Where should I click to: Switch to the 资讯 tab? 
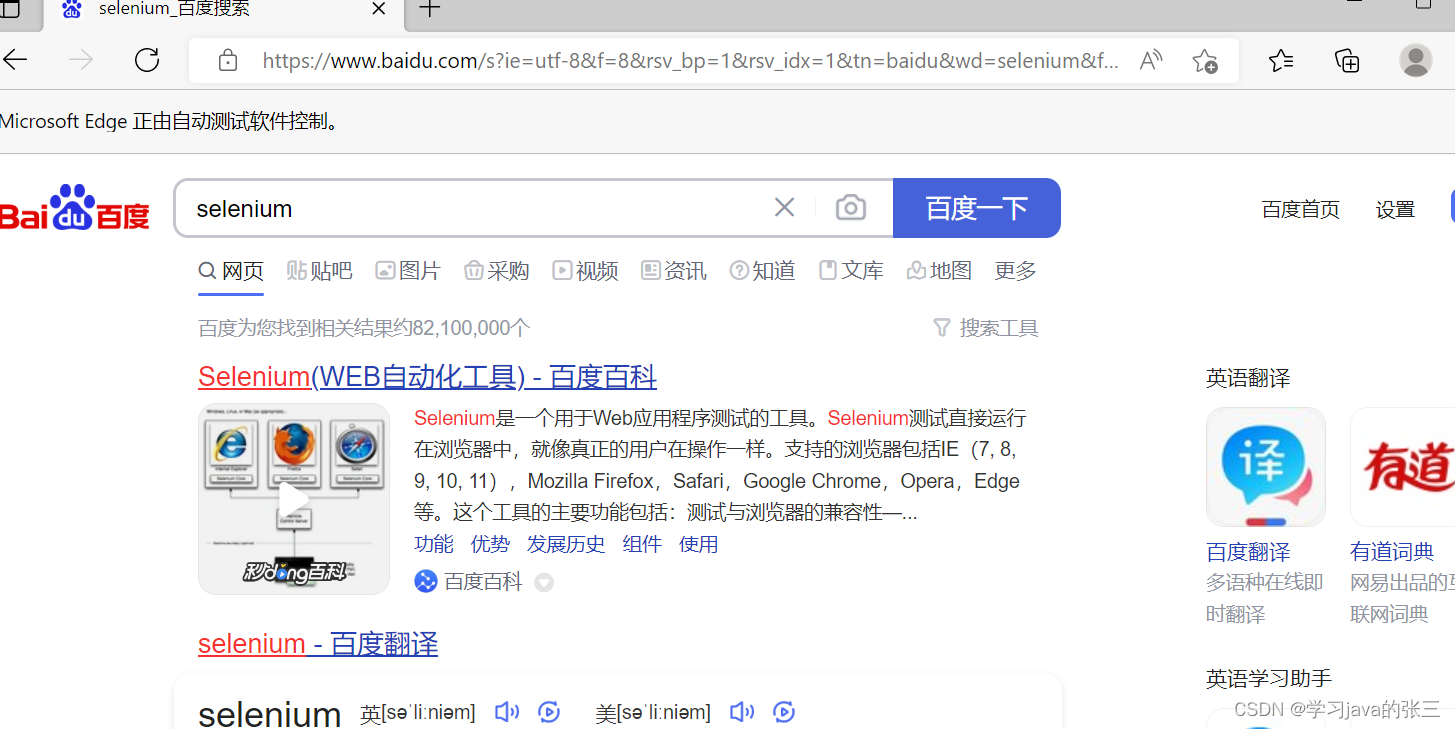tap(674, 271)
